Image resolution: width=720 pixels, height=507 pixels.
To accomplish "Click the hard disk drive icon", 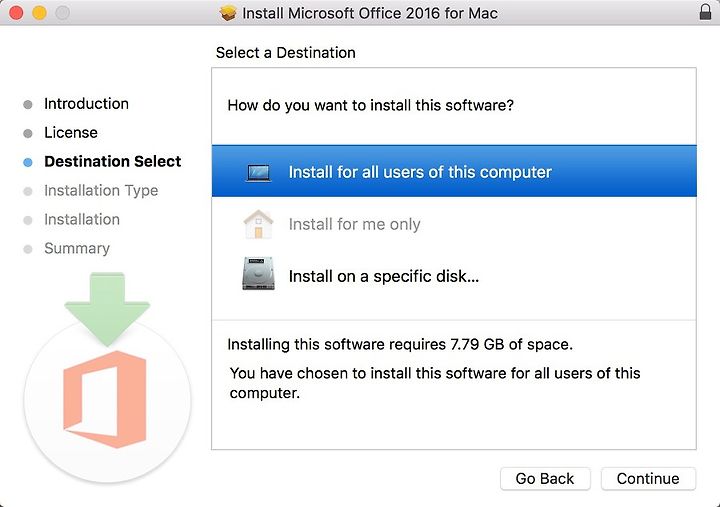I will click(258, 273).
